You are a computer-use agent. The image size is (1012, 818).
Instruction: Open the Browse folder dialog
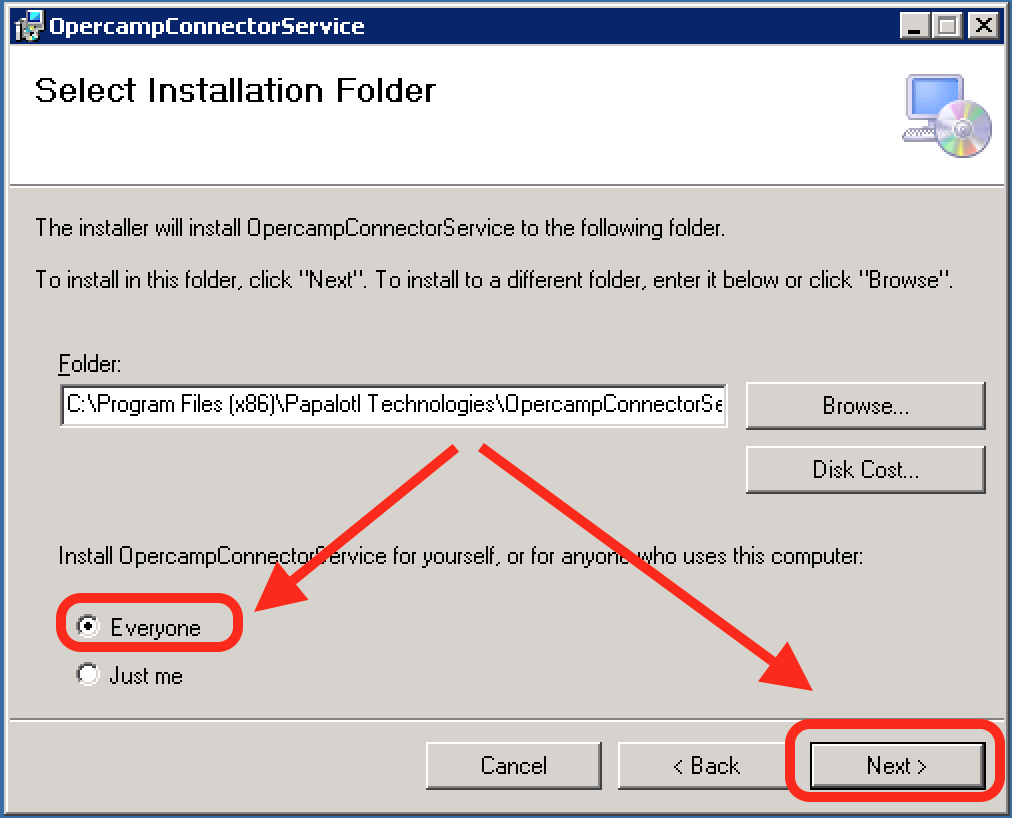click(x=865, y=406)
